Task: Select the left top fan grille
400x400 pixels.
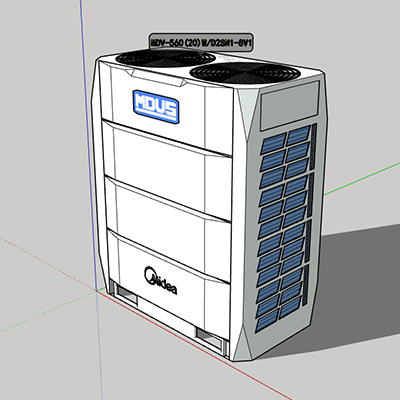Action: (165, 57)
